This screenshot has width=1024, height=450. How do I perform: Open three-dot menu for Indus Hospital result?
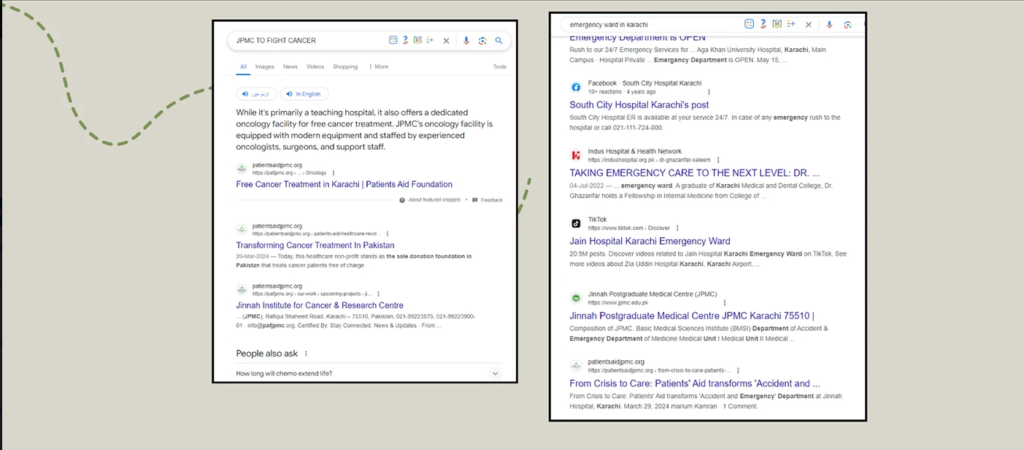click(718, 160)
